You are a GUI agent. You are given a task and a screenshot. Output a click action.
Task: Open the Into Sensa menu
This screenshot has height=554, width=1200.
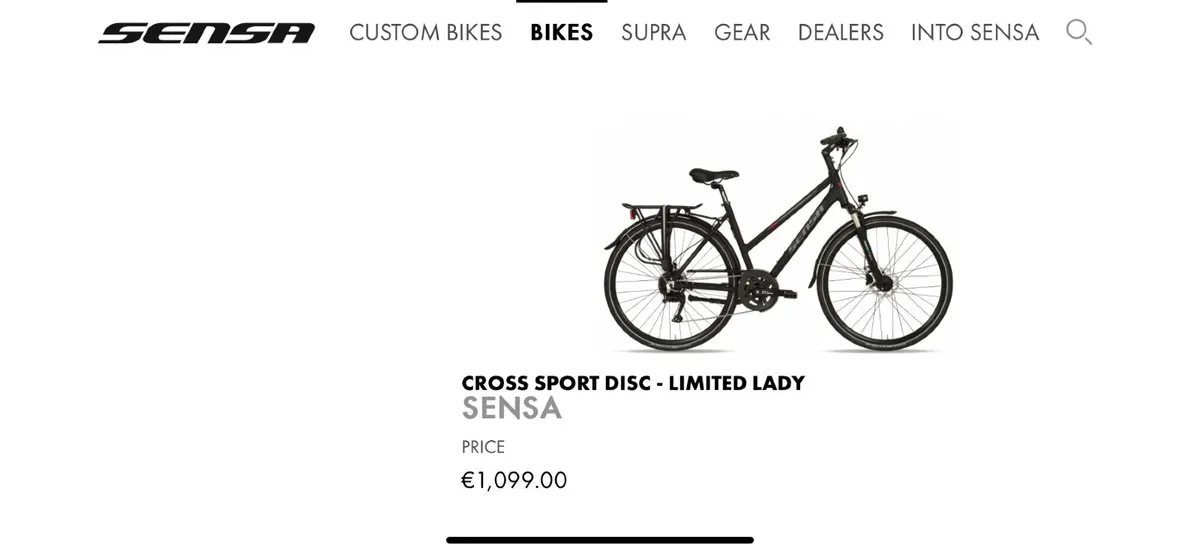click(974, 33)
